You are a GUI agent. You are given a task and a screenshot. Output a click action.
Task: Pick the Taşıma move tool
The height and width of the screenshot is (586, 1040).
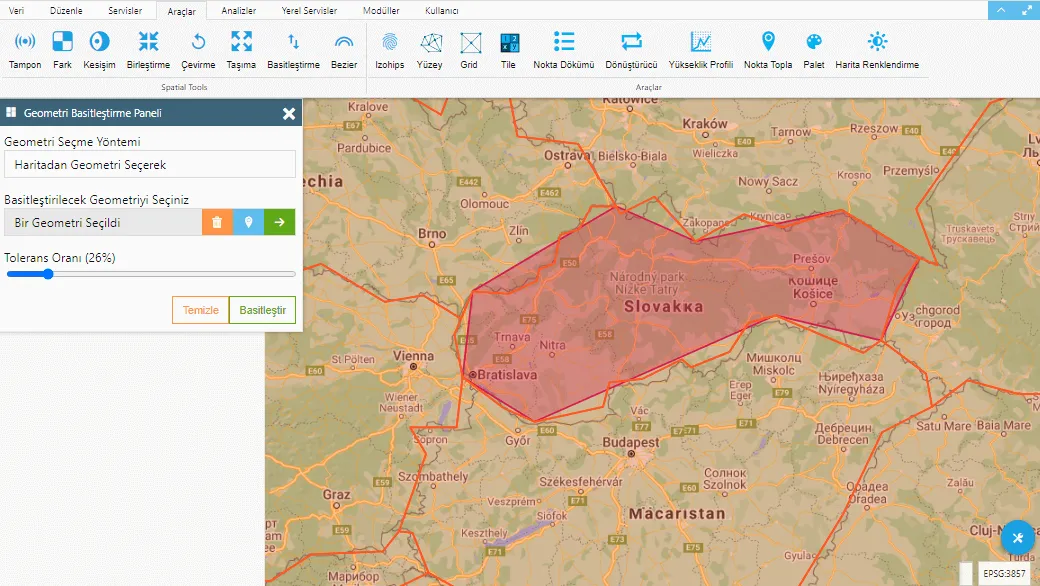pos(241,50)
